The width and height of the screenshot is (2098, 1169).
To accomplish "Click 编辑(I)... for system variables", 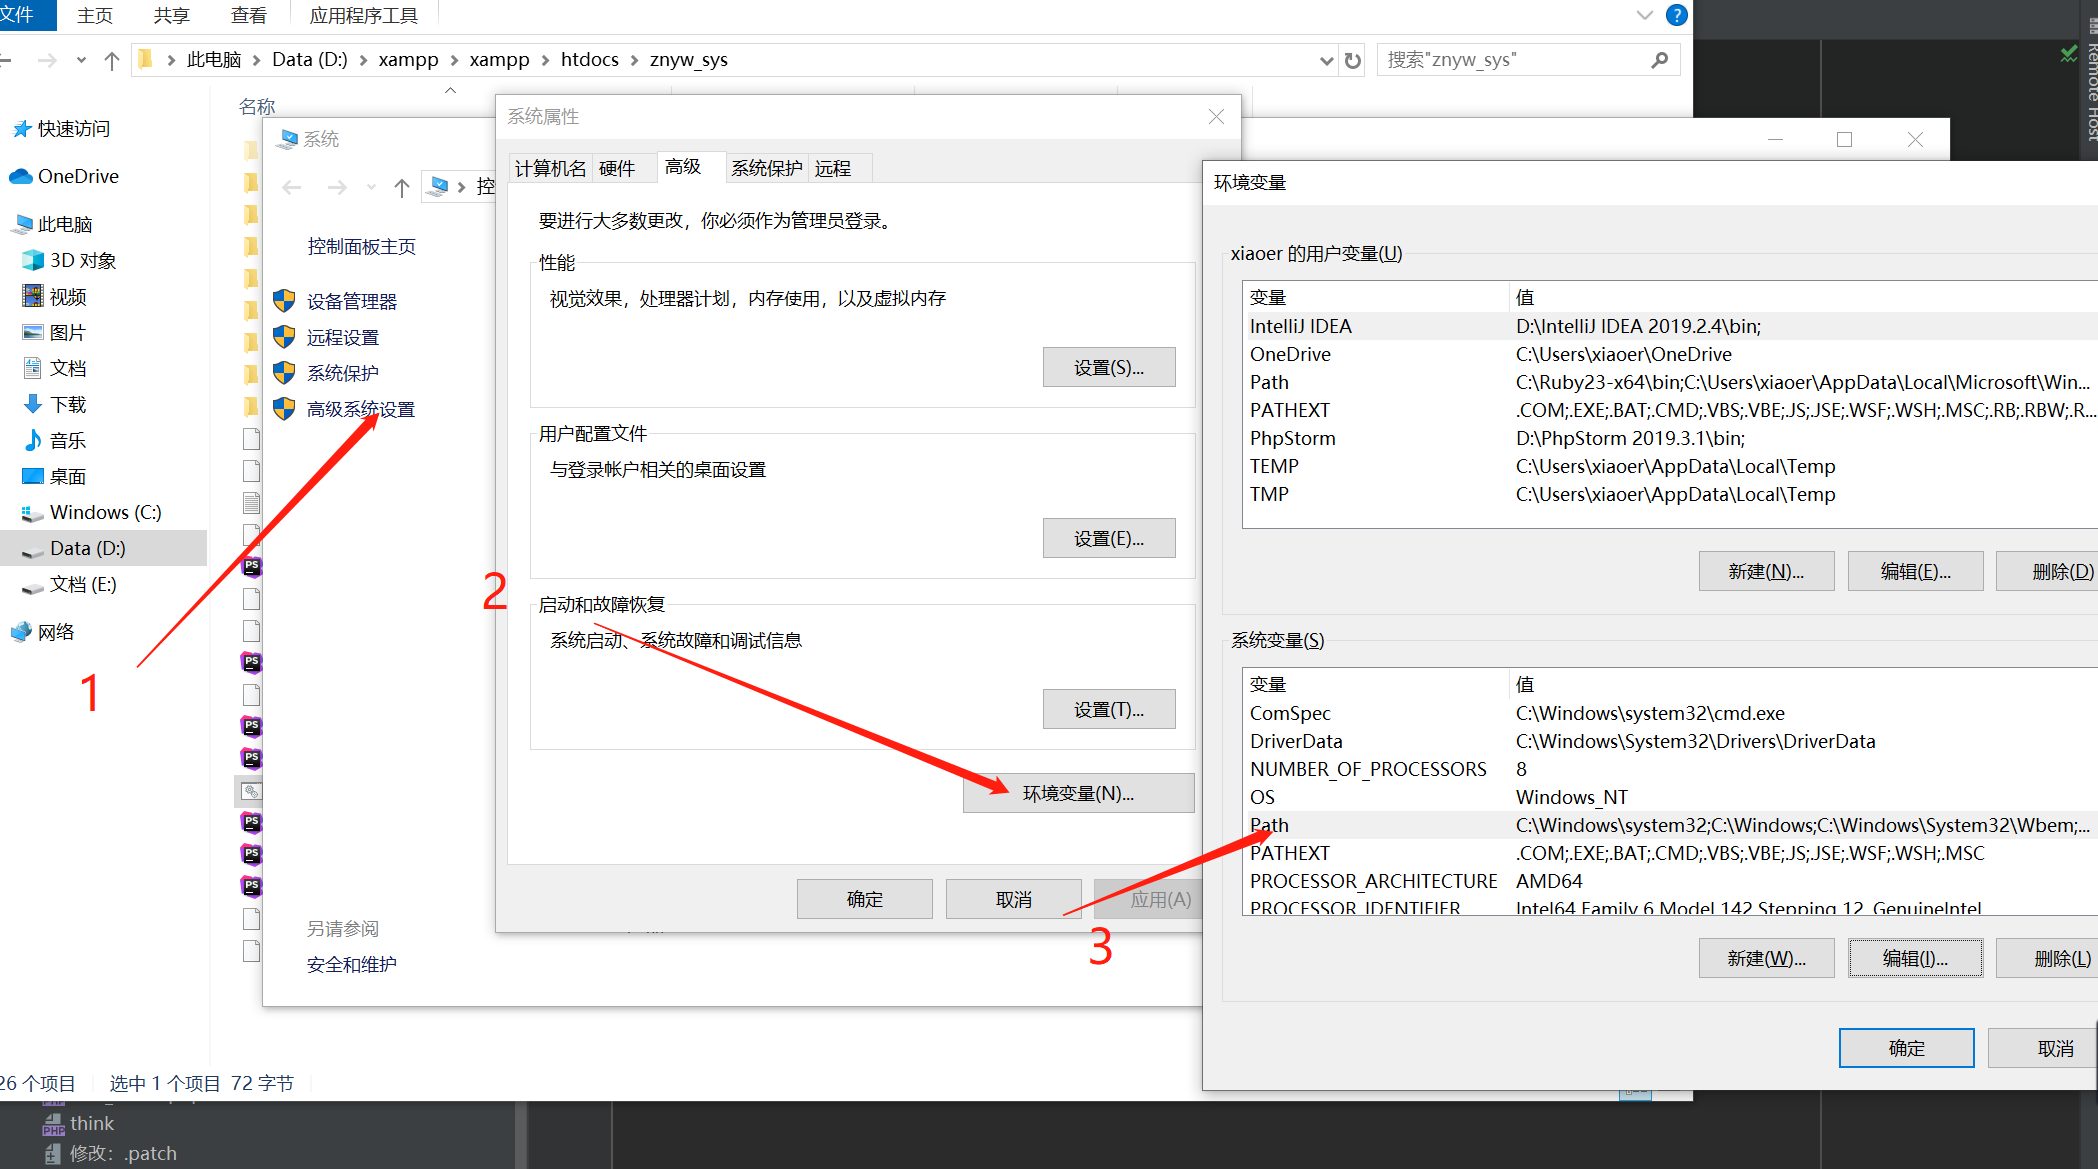I will (x=1914, y=958).
